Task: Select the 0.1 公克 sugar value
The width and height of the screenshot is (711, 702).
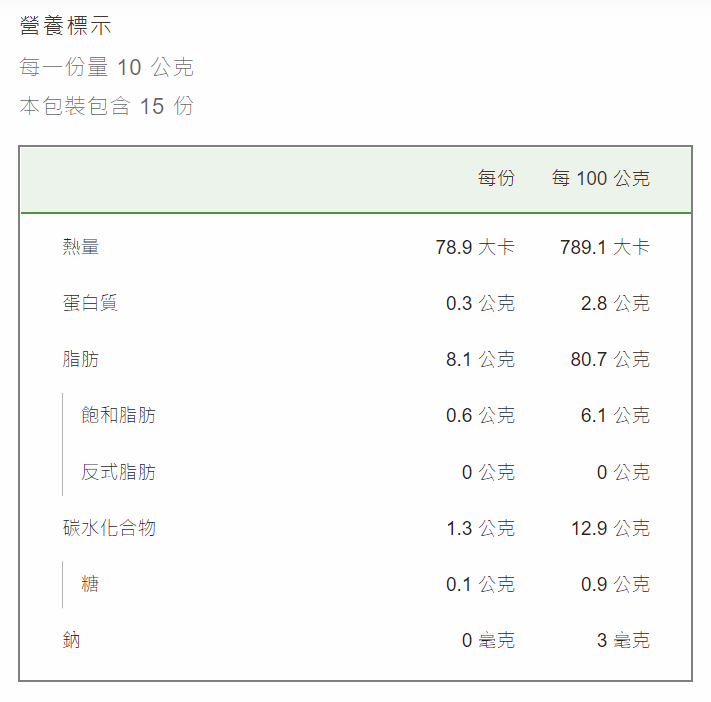Action: coord(481,584)
